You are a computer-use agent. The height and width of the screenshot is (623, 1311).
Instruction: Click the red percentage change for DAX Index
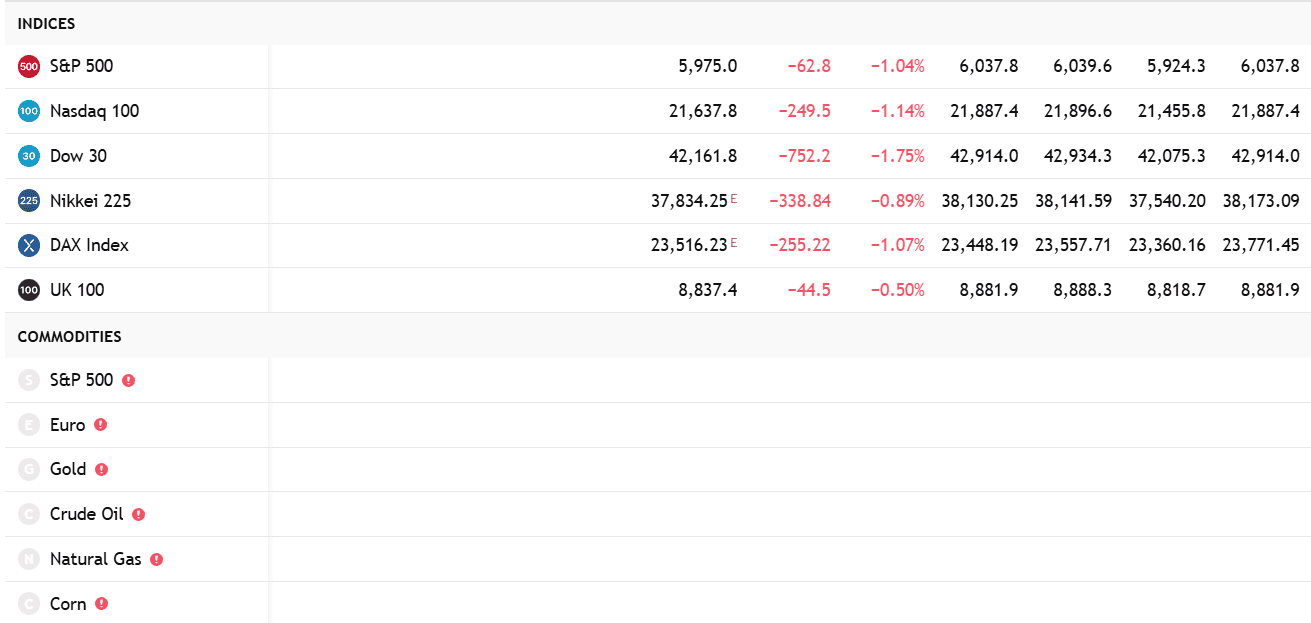[899, 245]
